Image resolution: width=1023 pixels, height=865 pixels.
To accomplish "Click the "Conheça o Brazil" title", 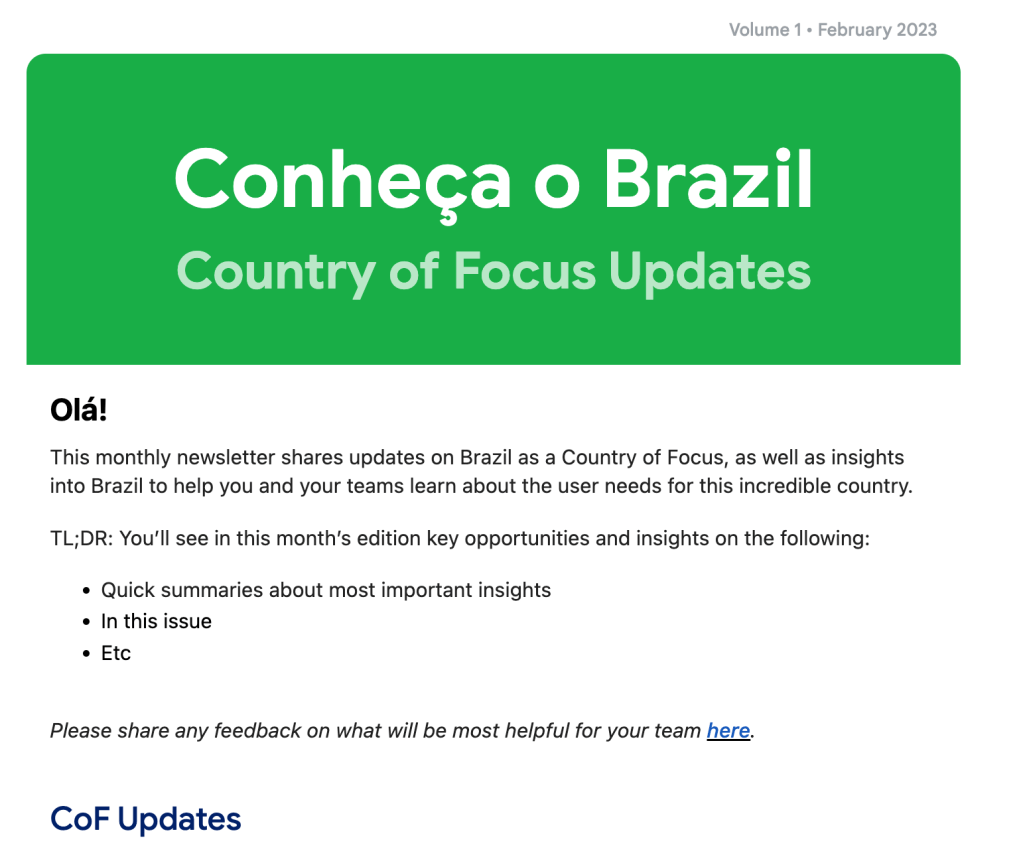I will pos(493,180).
